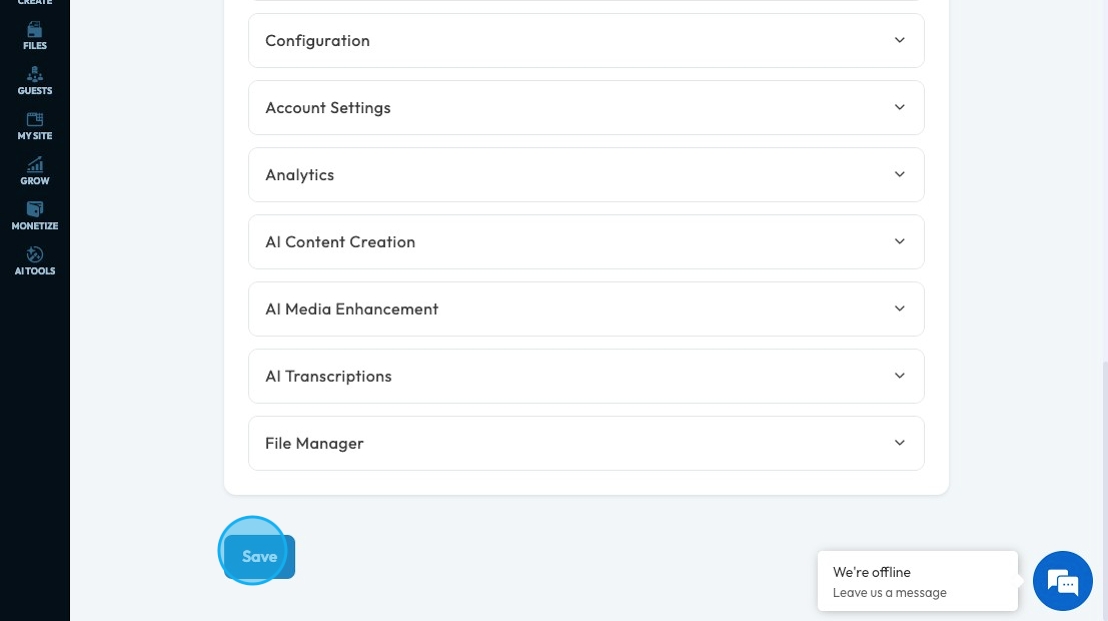Expand the Analytics section chevron
1108x621 pixels.
coord(899,174)
